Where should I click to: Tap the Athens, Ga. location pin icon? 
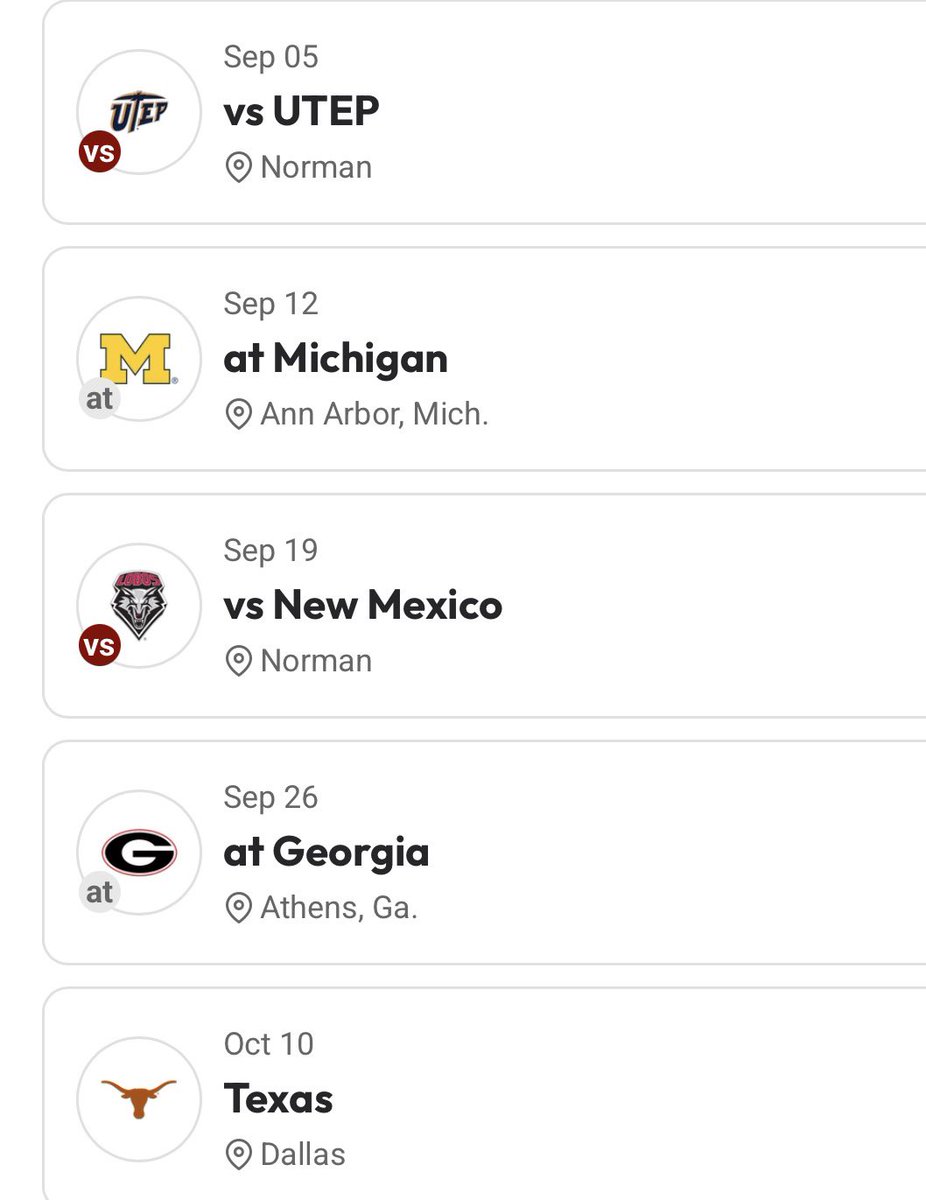click(x=238, y=908)
